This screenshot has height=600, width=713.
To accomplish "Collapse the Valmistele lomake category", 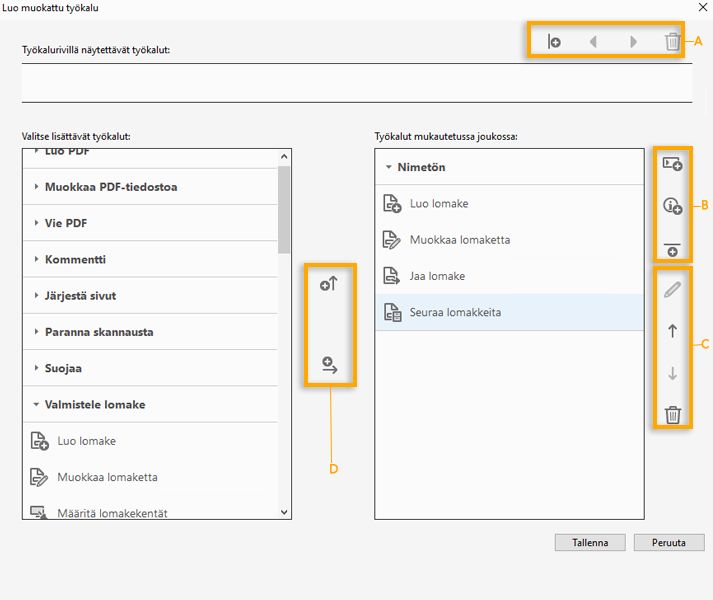I will (37, 405).
